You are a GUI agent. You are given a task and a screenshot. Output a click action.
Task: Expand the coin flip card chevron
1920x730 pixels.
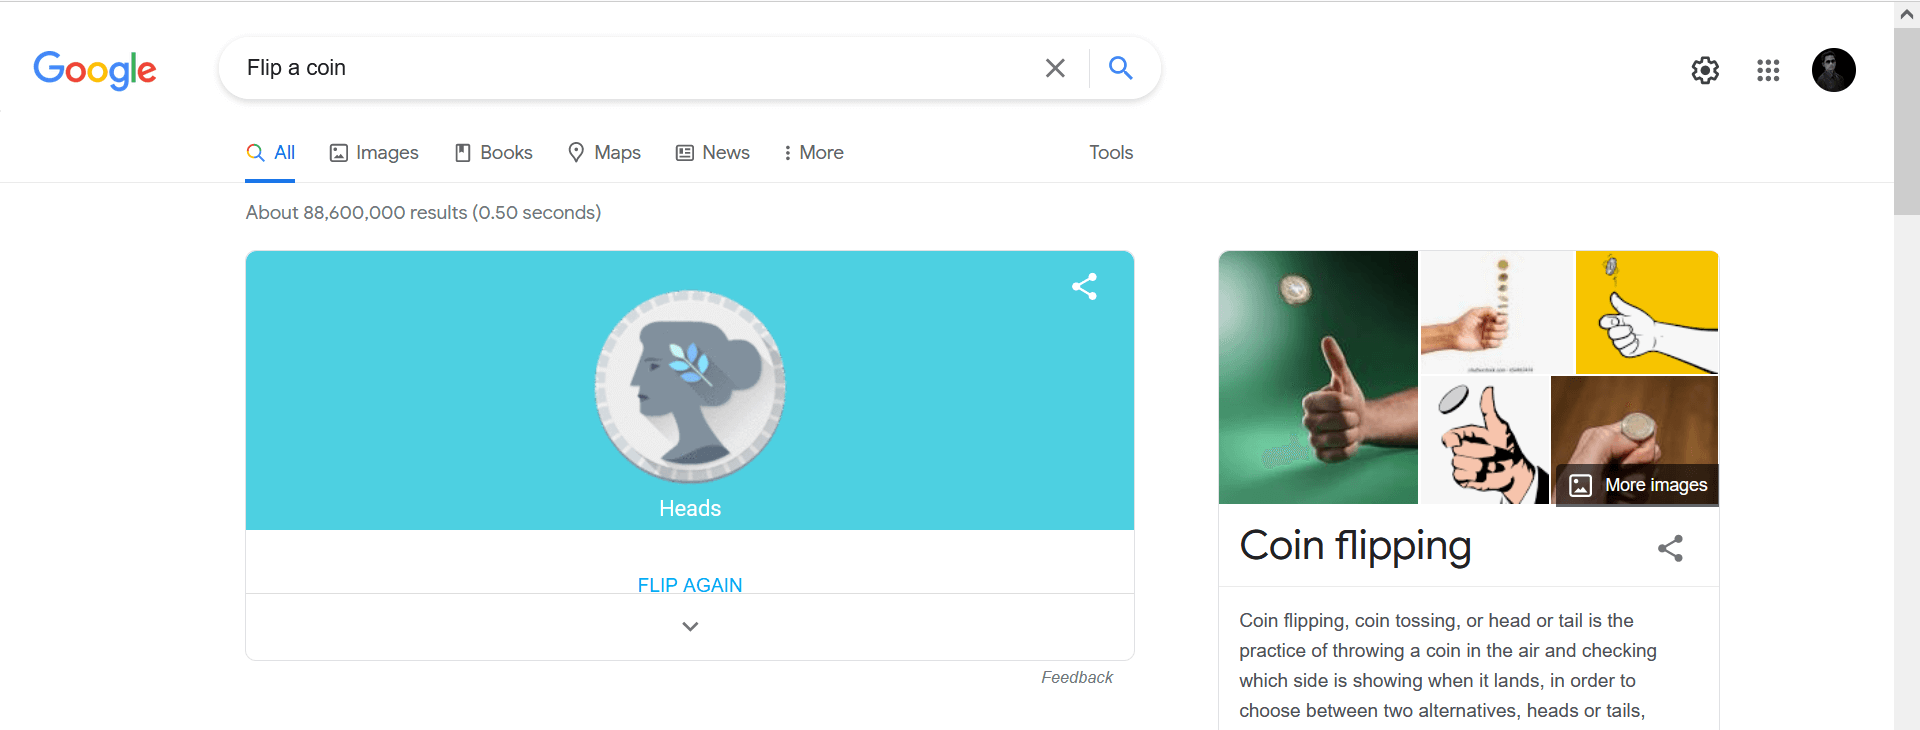pyautogui.click(x=690, y=627)
